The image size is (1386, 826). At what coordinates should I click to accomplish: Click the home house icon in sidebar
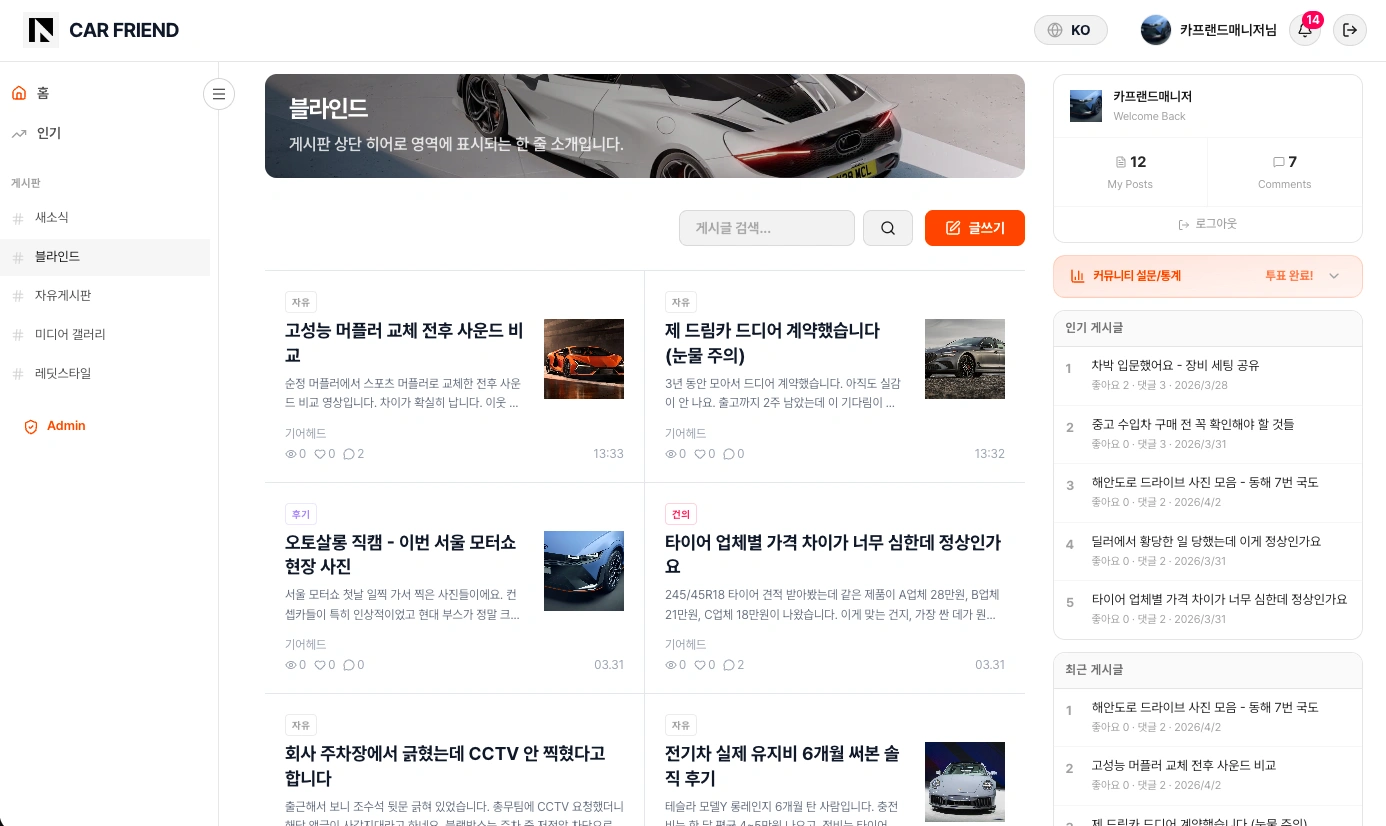(19, 93)
